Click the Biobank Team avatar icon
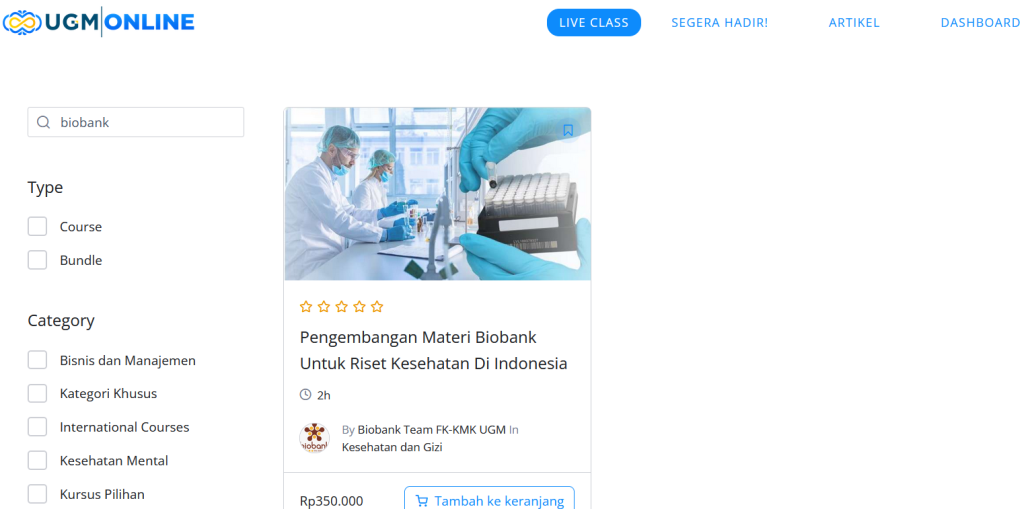Image resolution: width=1030 pixels, height=509 pixels. click(x=315, y=438)
